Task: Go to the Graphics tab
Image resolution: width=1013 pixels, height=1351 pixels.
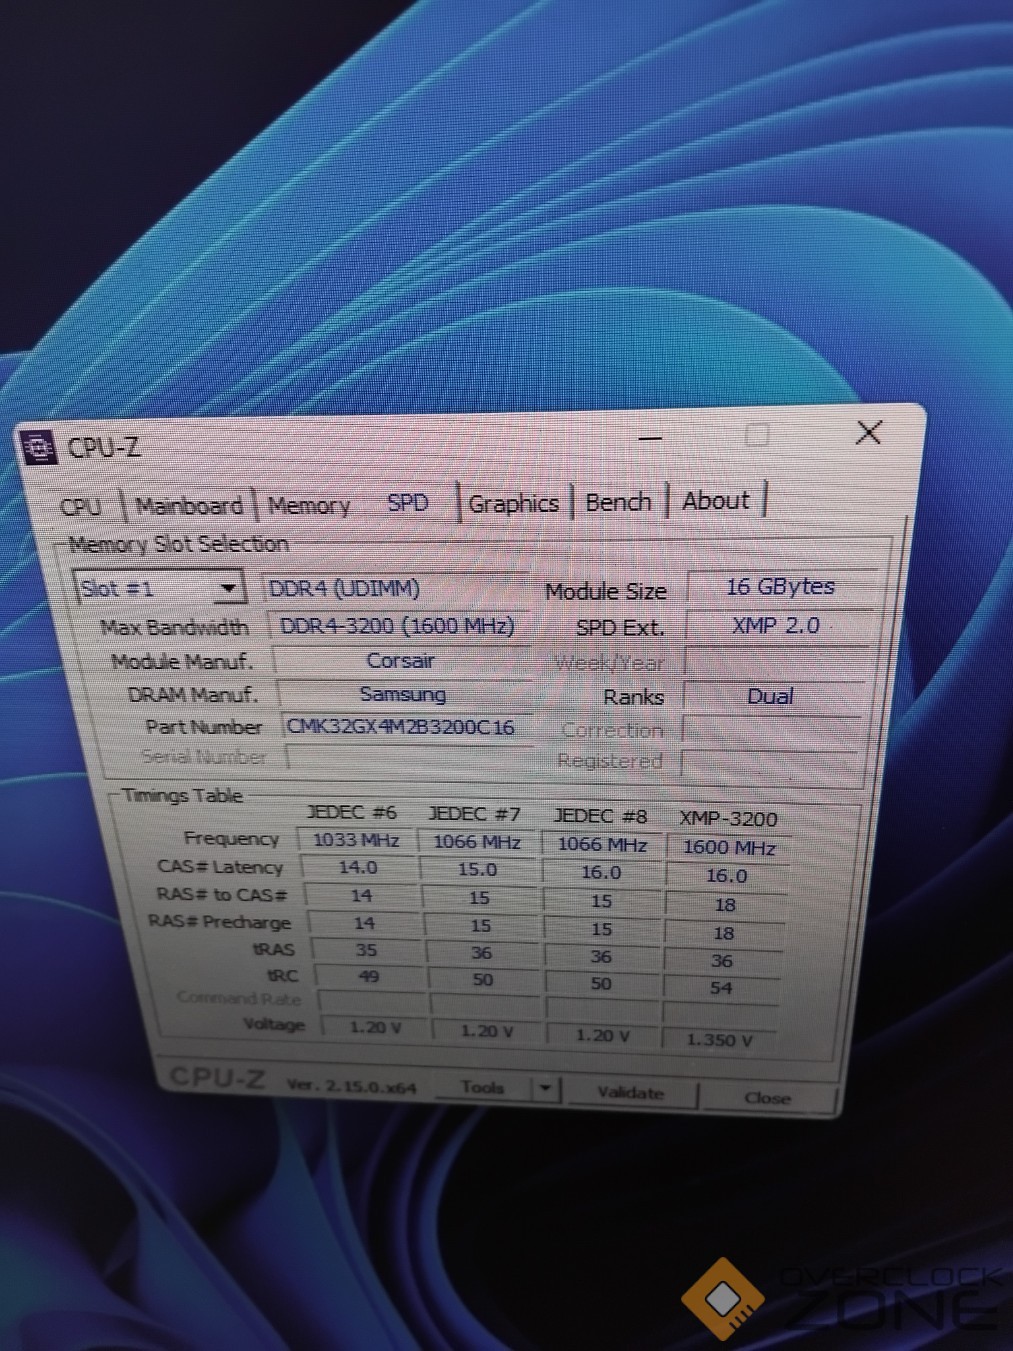Action: click(x=513, y=503)
